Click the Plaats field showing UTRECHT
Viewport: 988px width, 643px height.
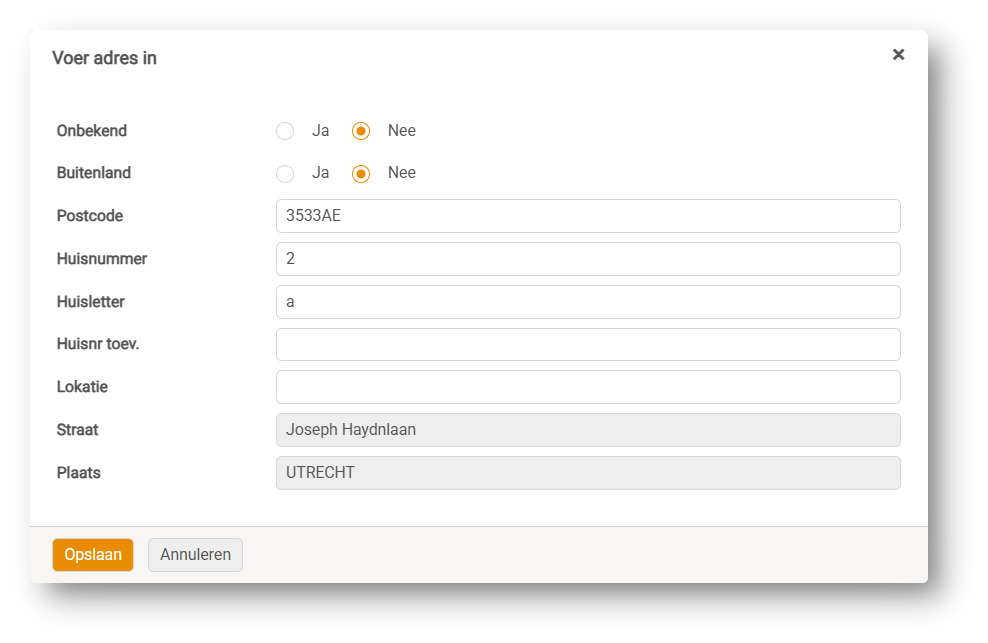coord(588,473)
